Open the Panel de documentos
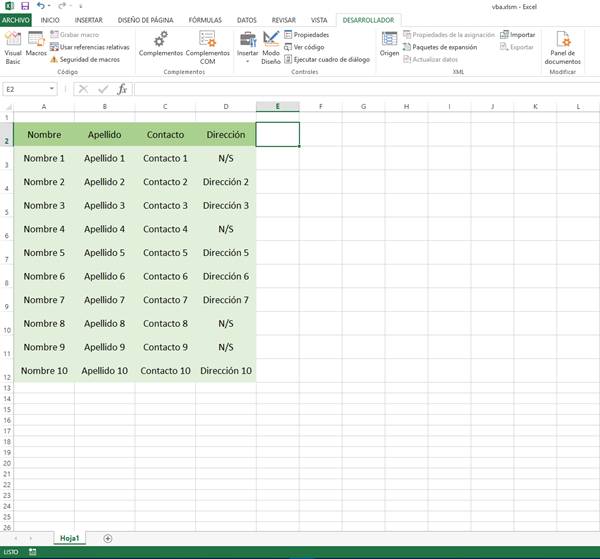 pos(562,47)
